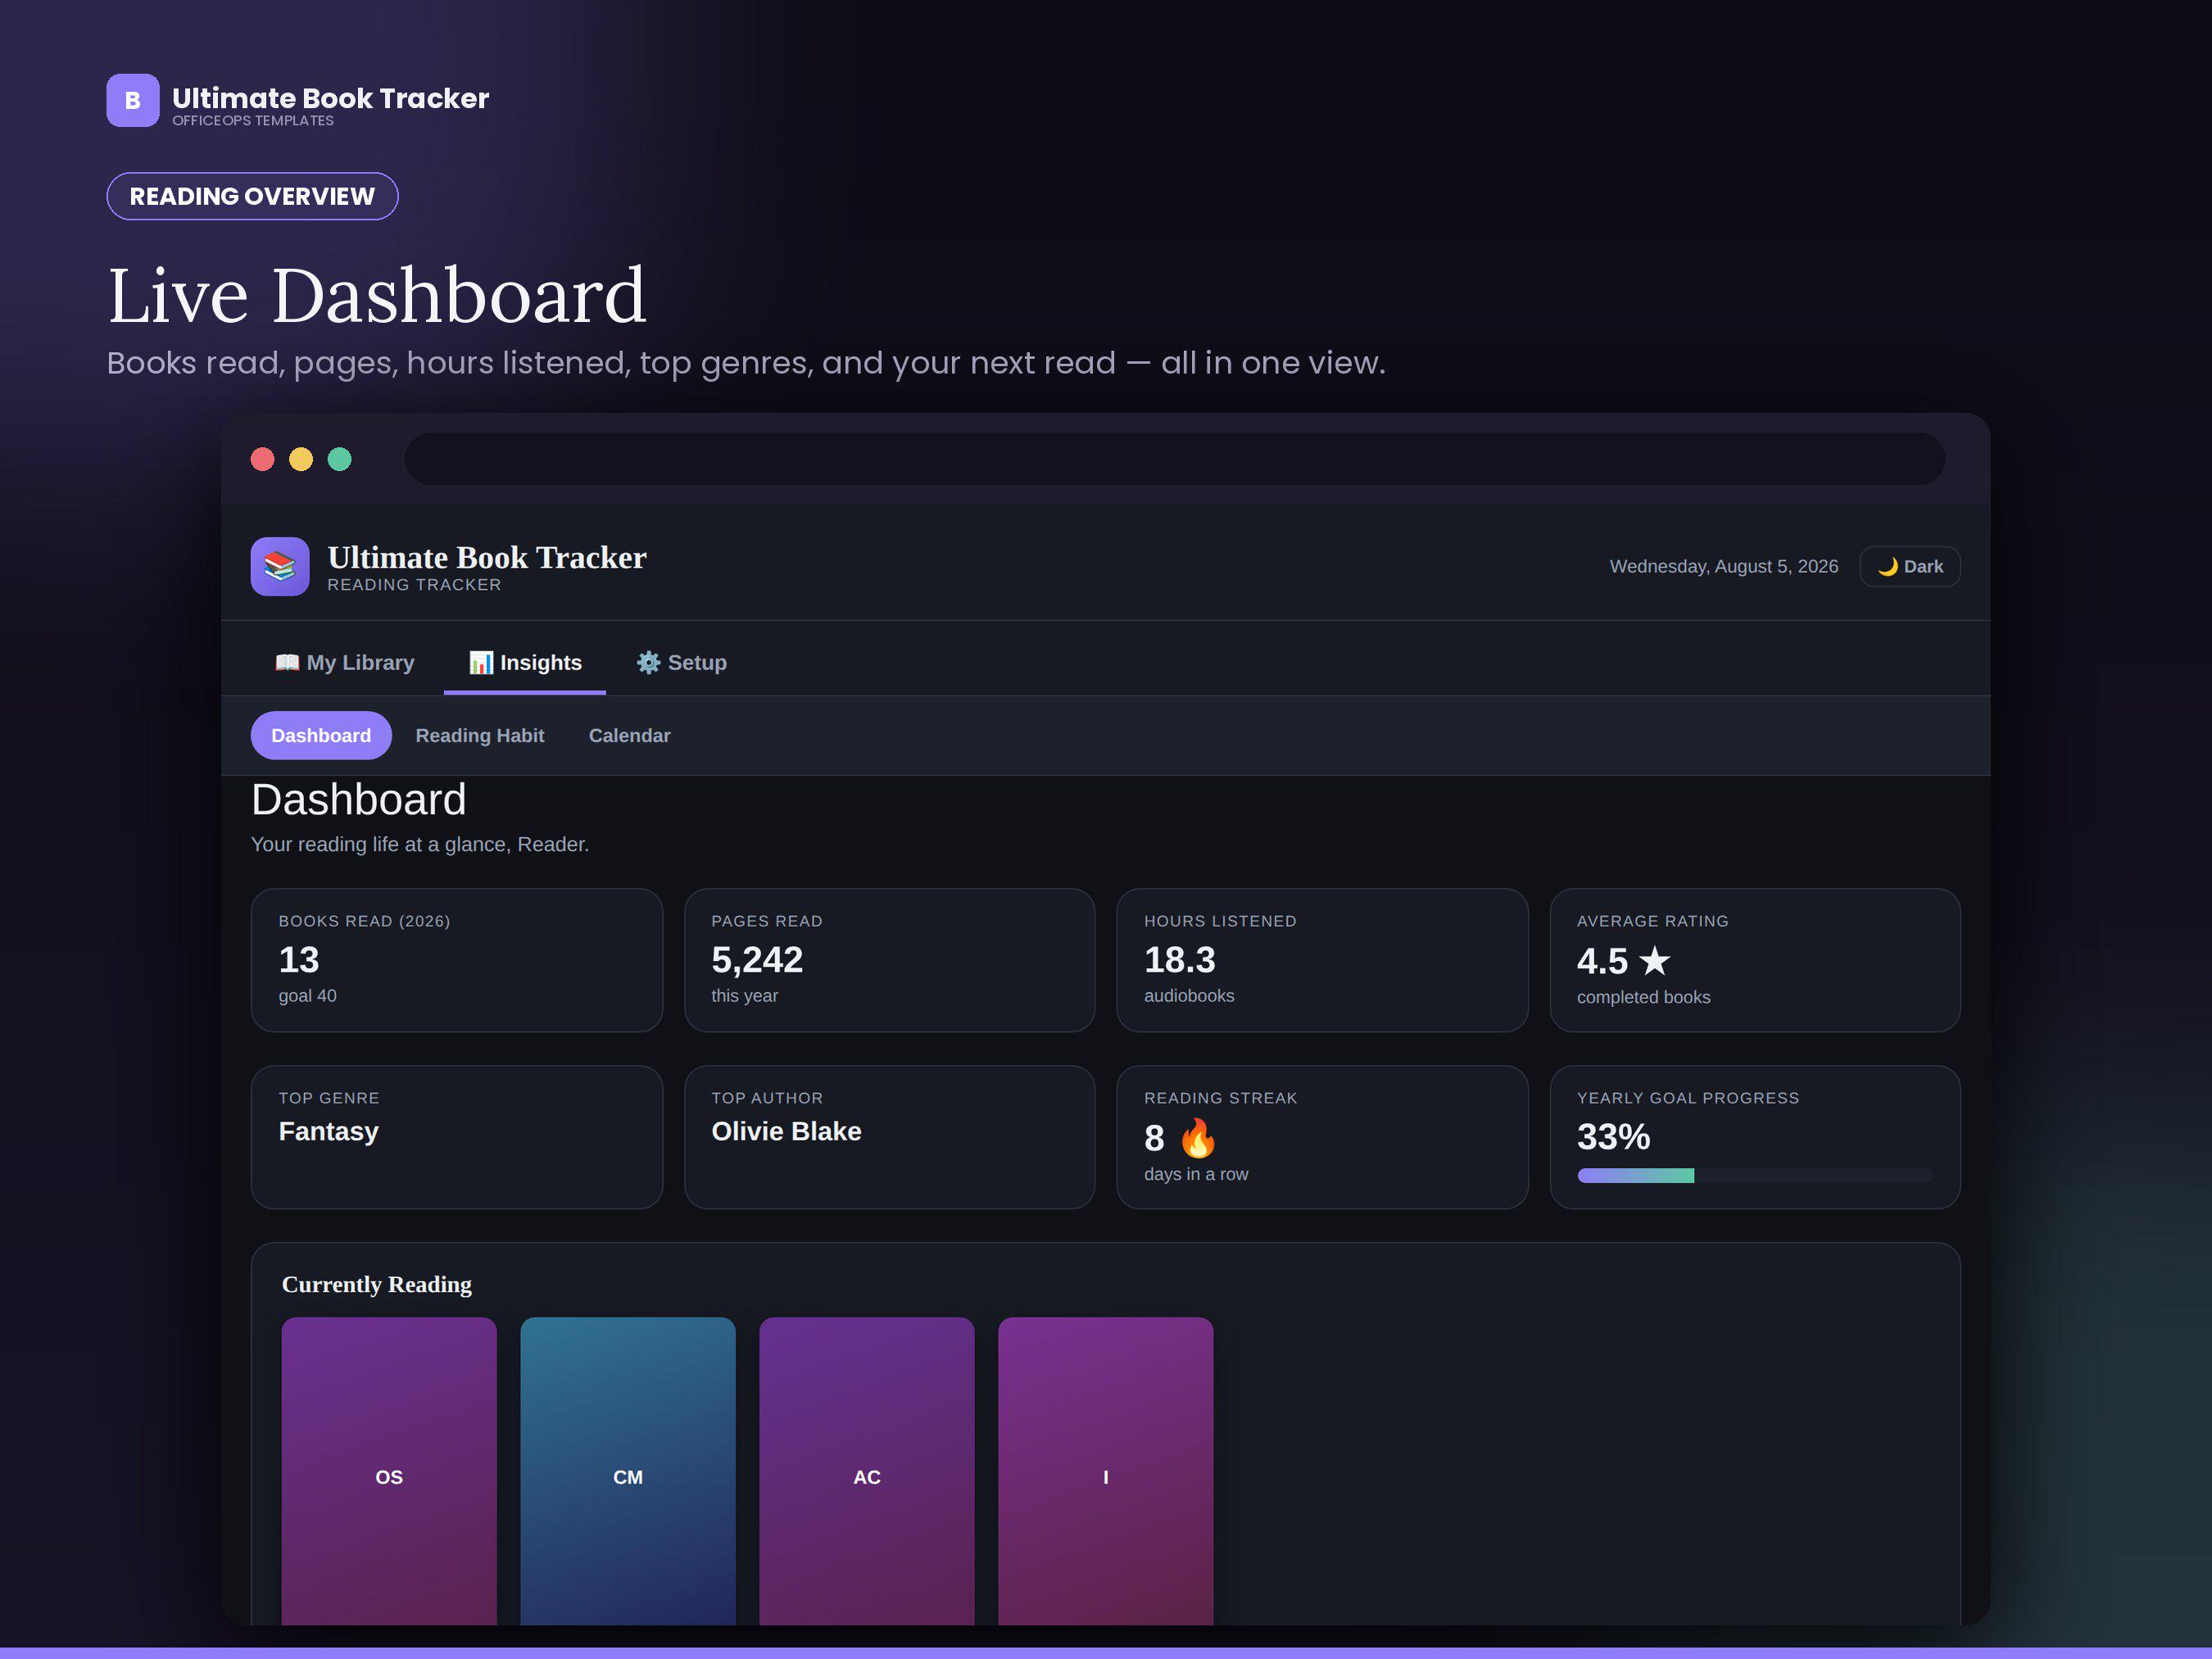Click the stacked books app icon
Screen dimensions: 2212x1659
(280, 566)
